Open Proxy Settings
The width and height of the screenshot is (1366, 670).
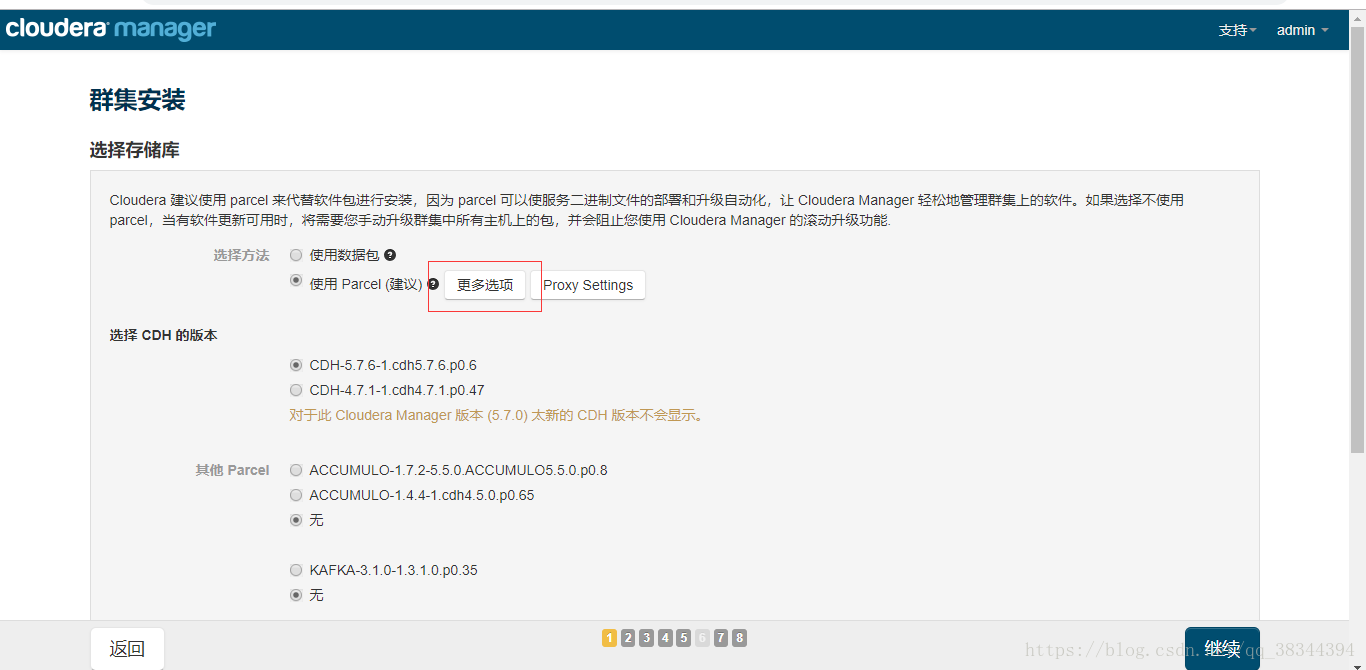(588, 285)
